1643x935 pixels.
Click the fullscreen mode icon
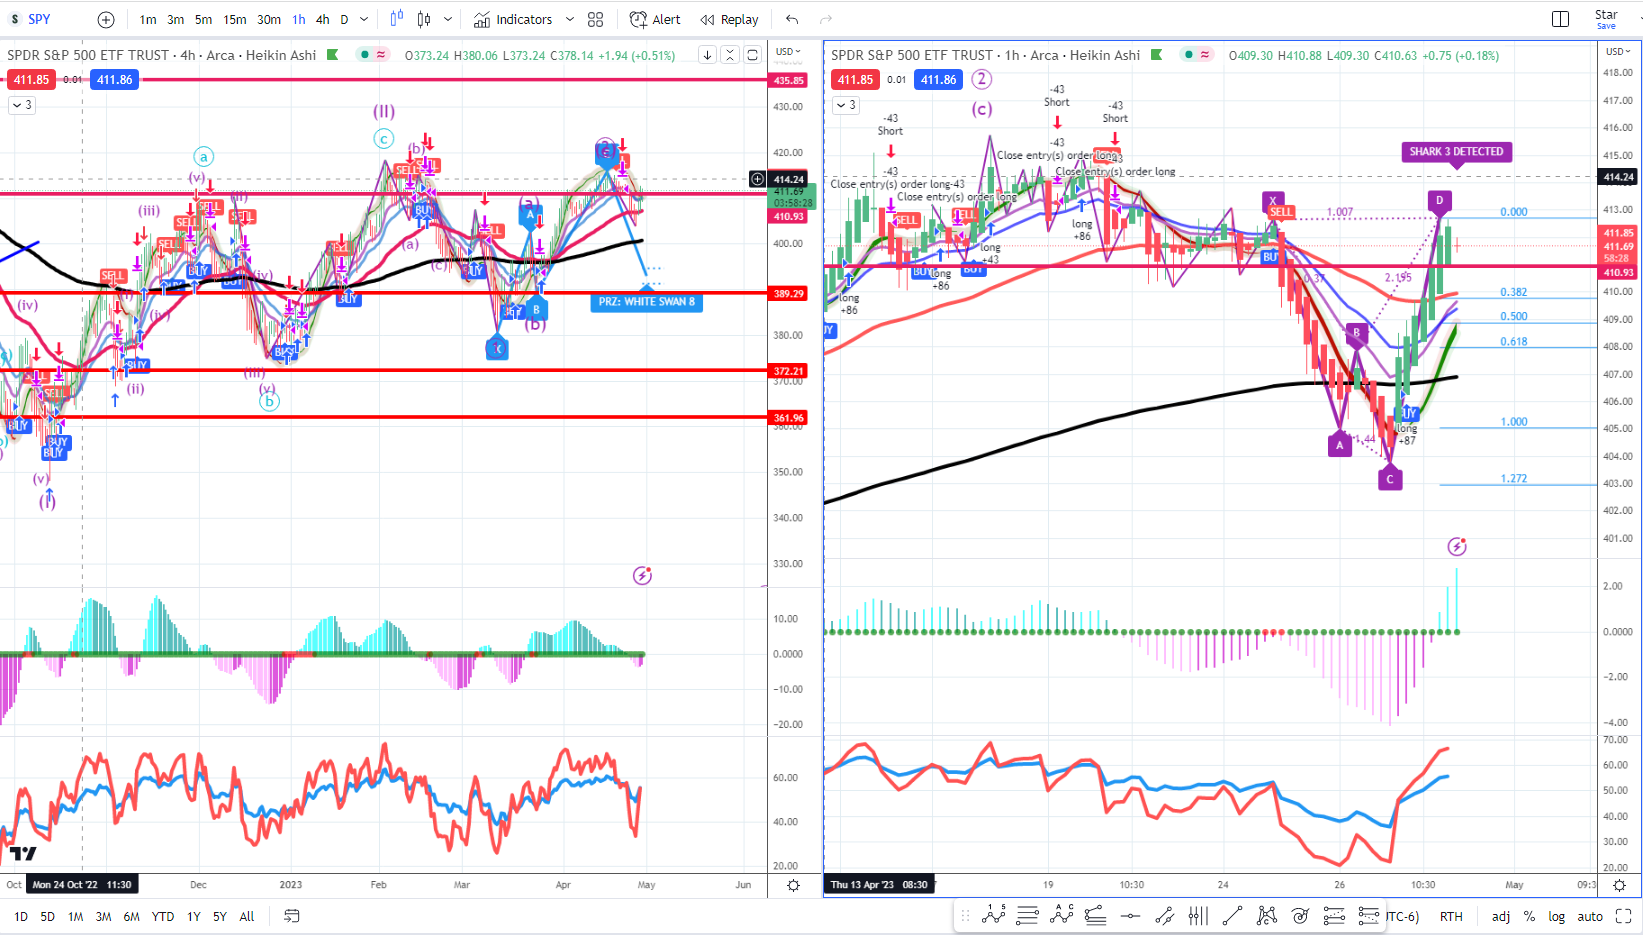[x=1623, y=916]
